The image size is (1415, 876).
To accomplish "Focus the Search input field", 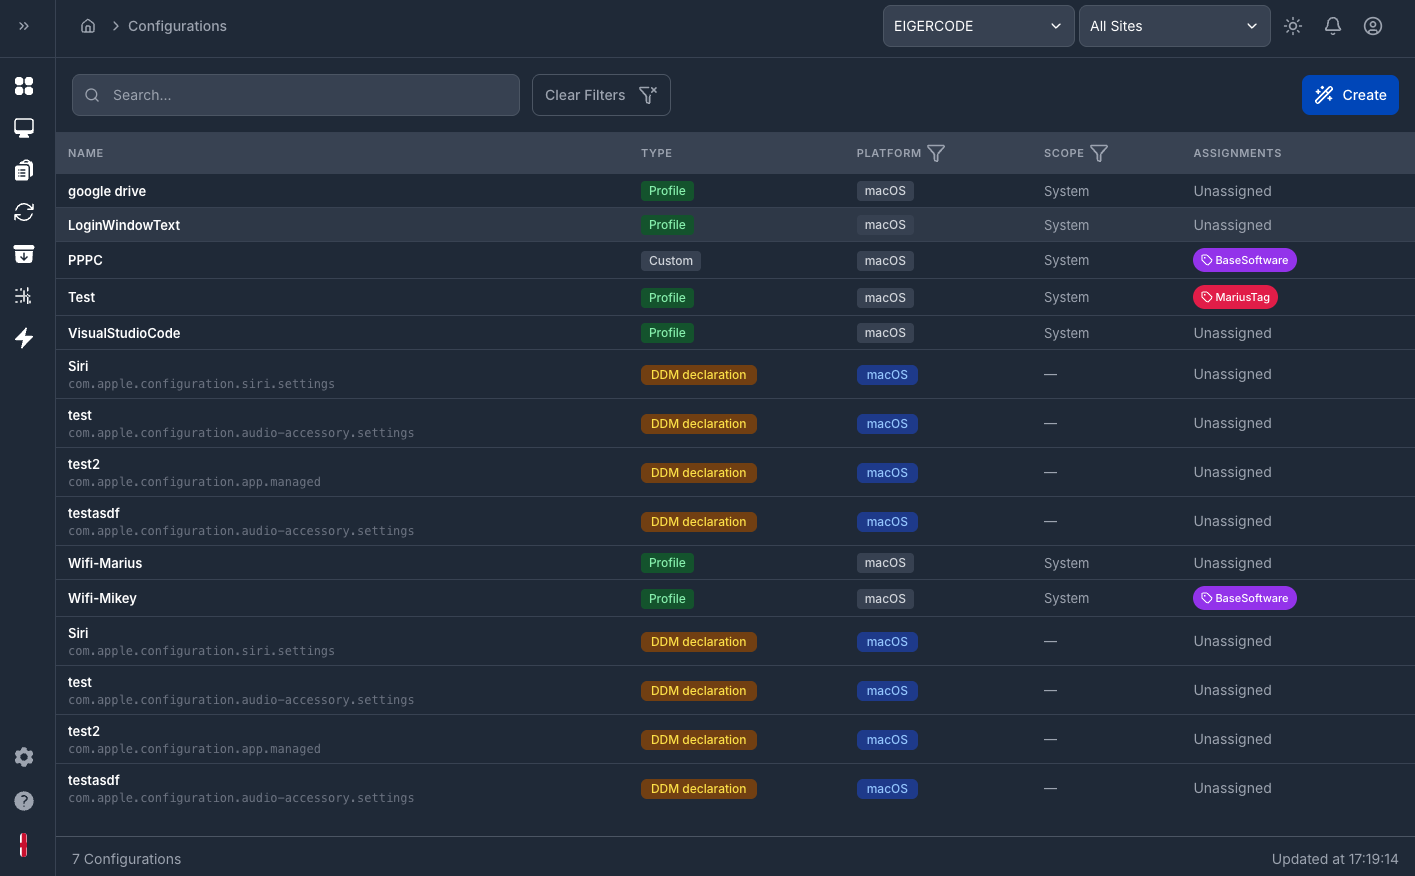I will pos(296,95).
